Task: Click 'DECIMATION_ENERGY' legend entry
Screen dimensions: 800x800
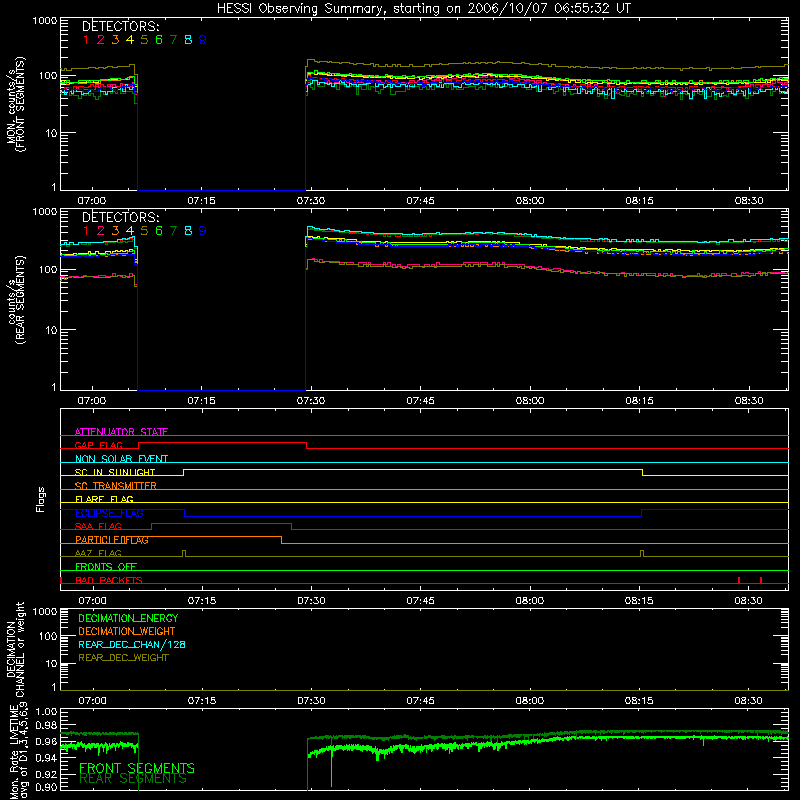Action: click(x=128, y=618)
